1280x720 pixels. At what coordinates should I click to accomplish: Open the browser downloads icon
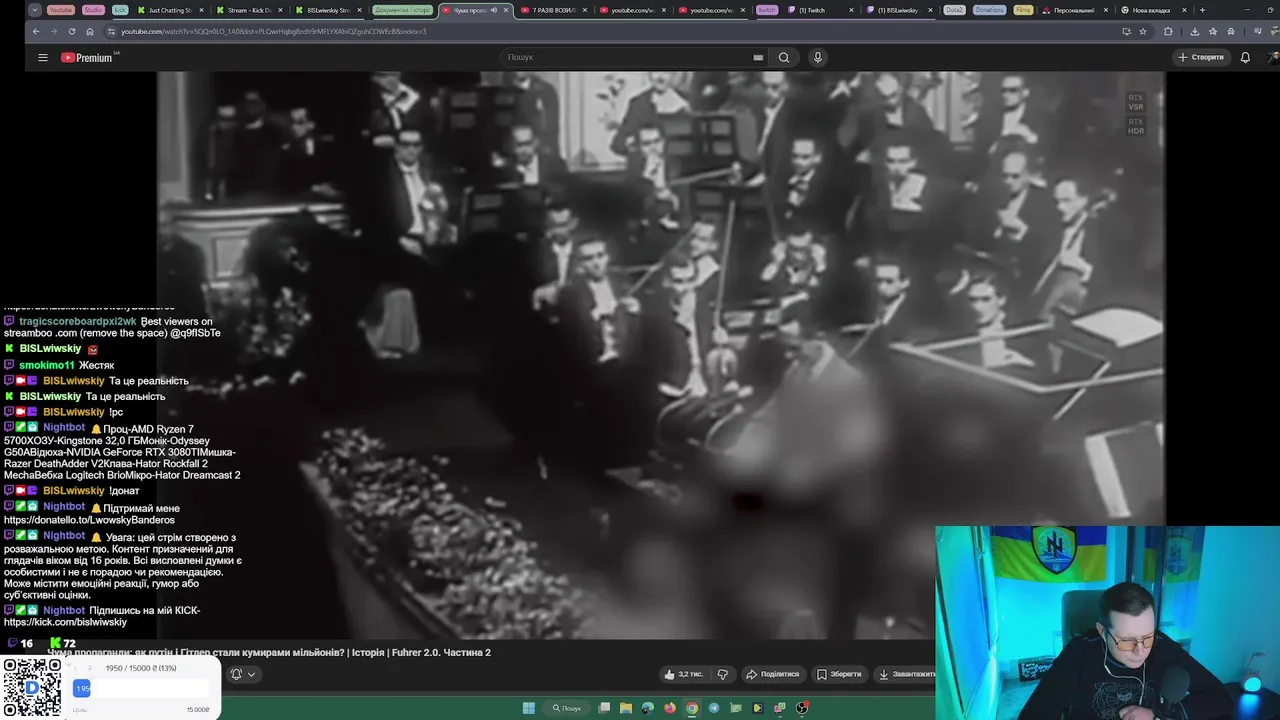[1194, 31]
